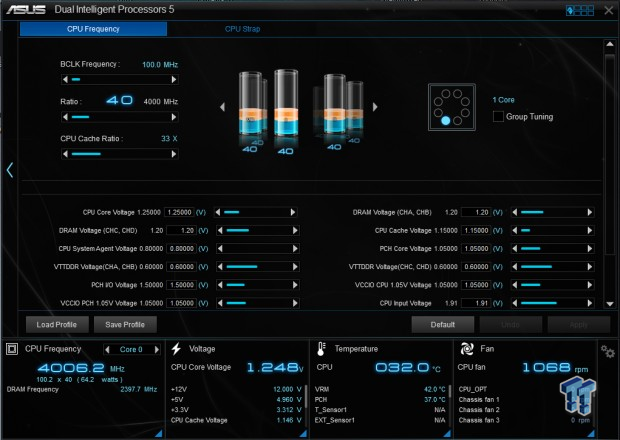Switch to next core in the CPU Frequency monitor
The image size is (620, 440).
click(x=157, y=349)
